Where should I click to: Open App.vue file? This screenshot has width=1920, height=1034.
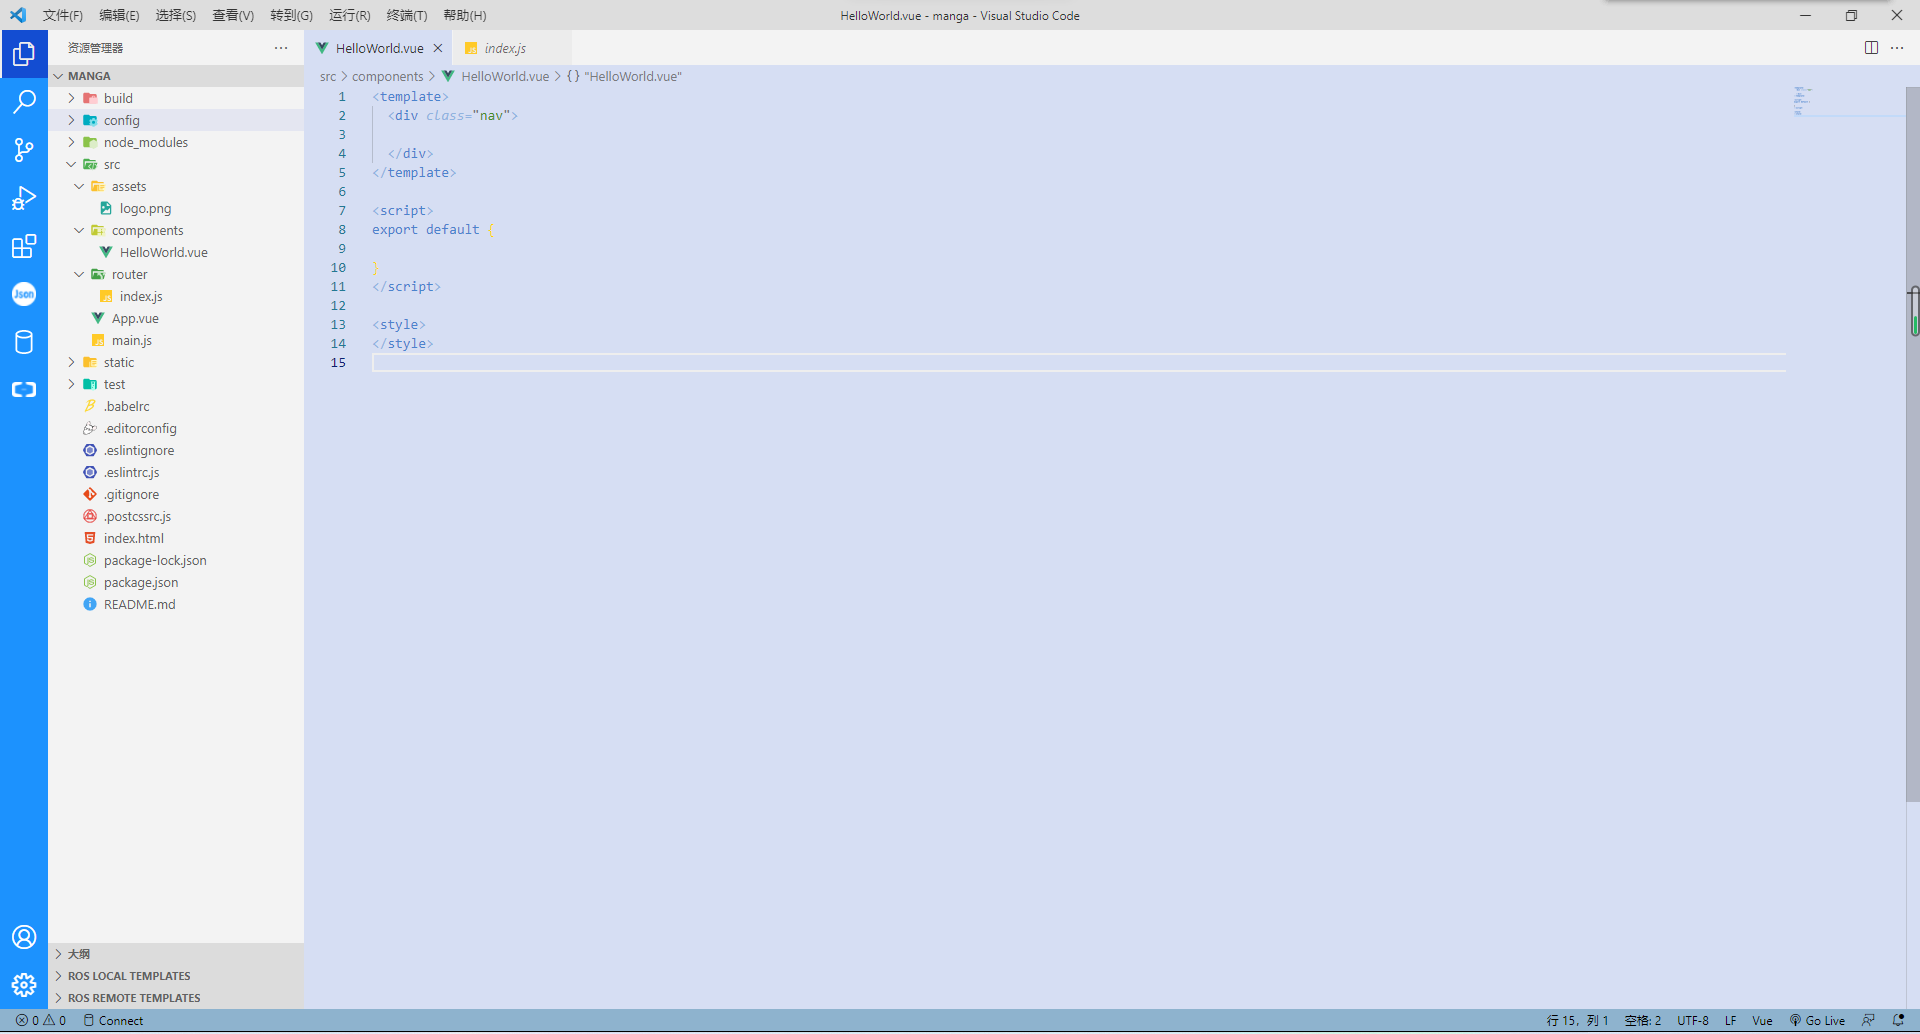coord(176,318)
